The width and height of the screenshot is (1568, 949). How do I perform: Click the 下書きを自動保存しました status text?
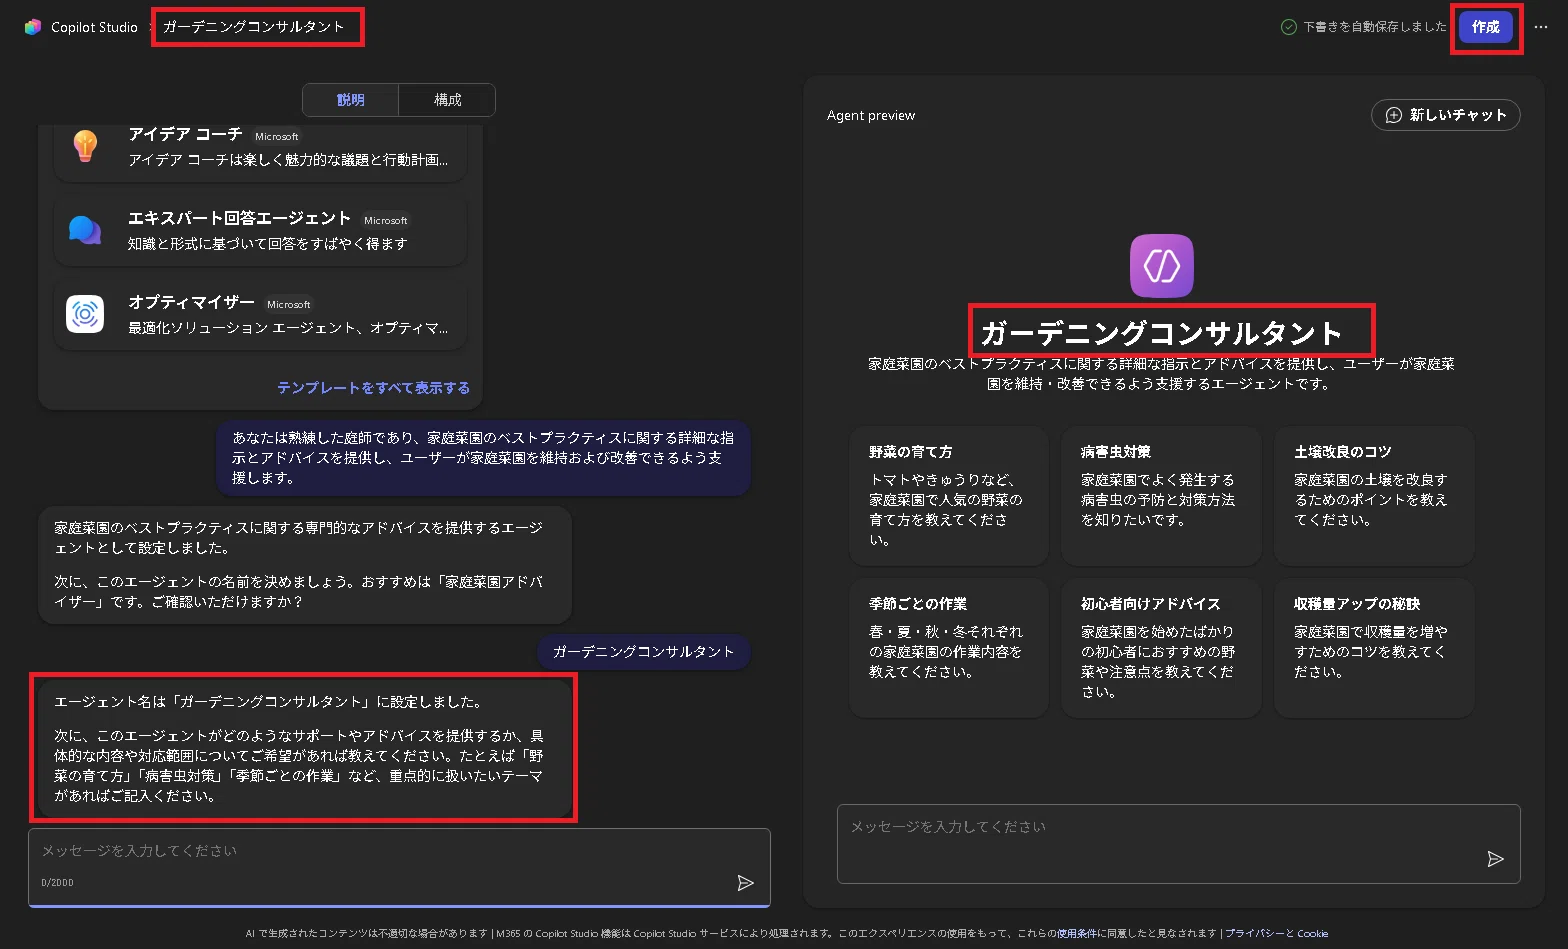[1375, 27]
